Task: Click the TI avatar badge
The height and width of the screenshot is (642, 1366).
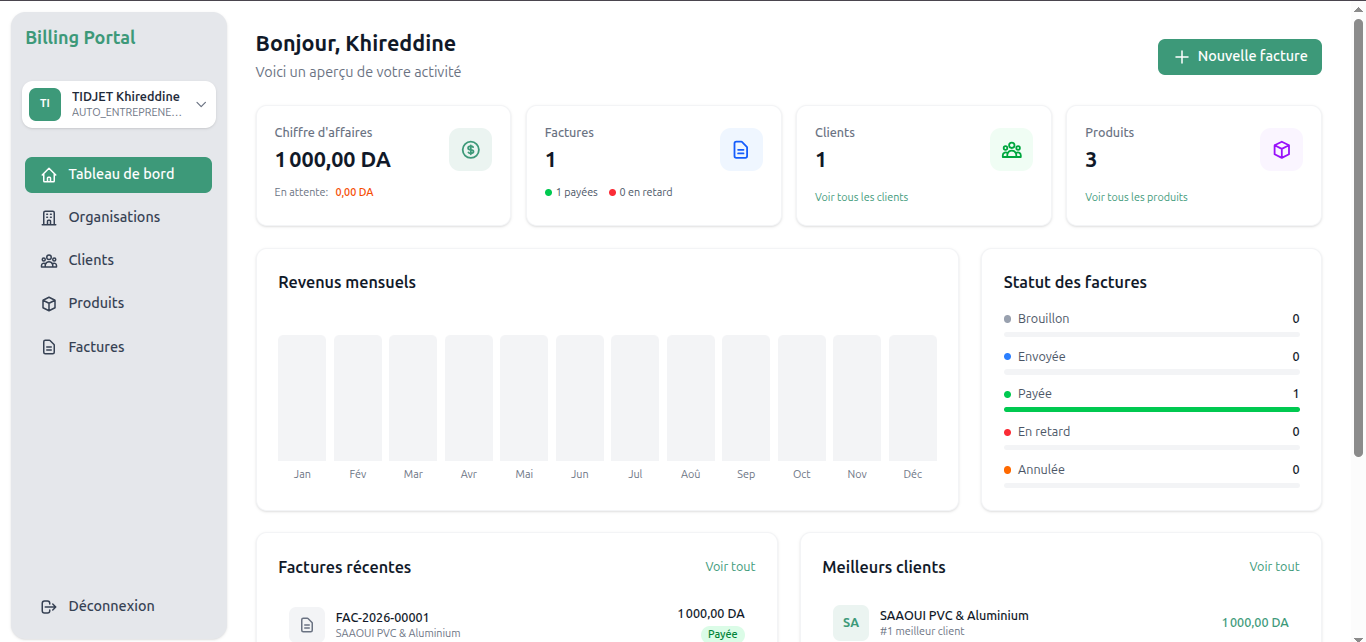Action: pos(44,104)
